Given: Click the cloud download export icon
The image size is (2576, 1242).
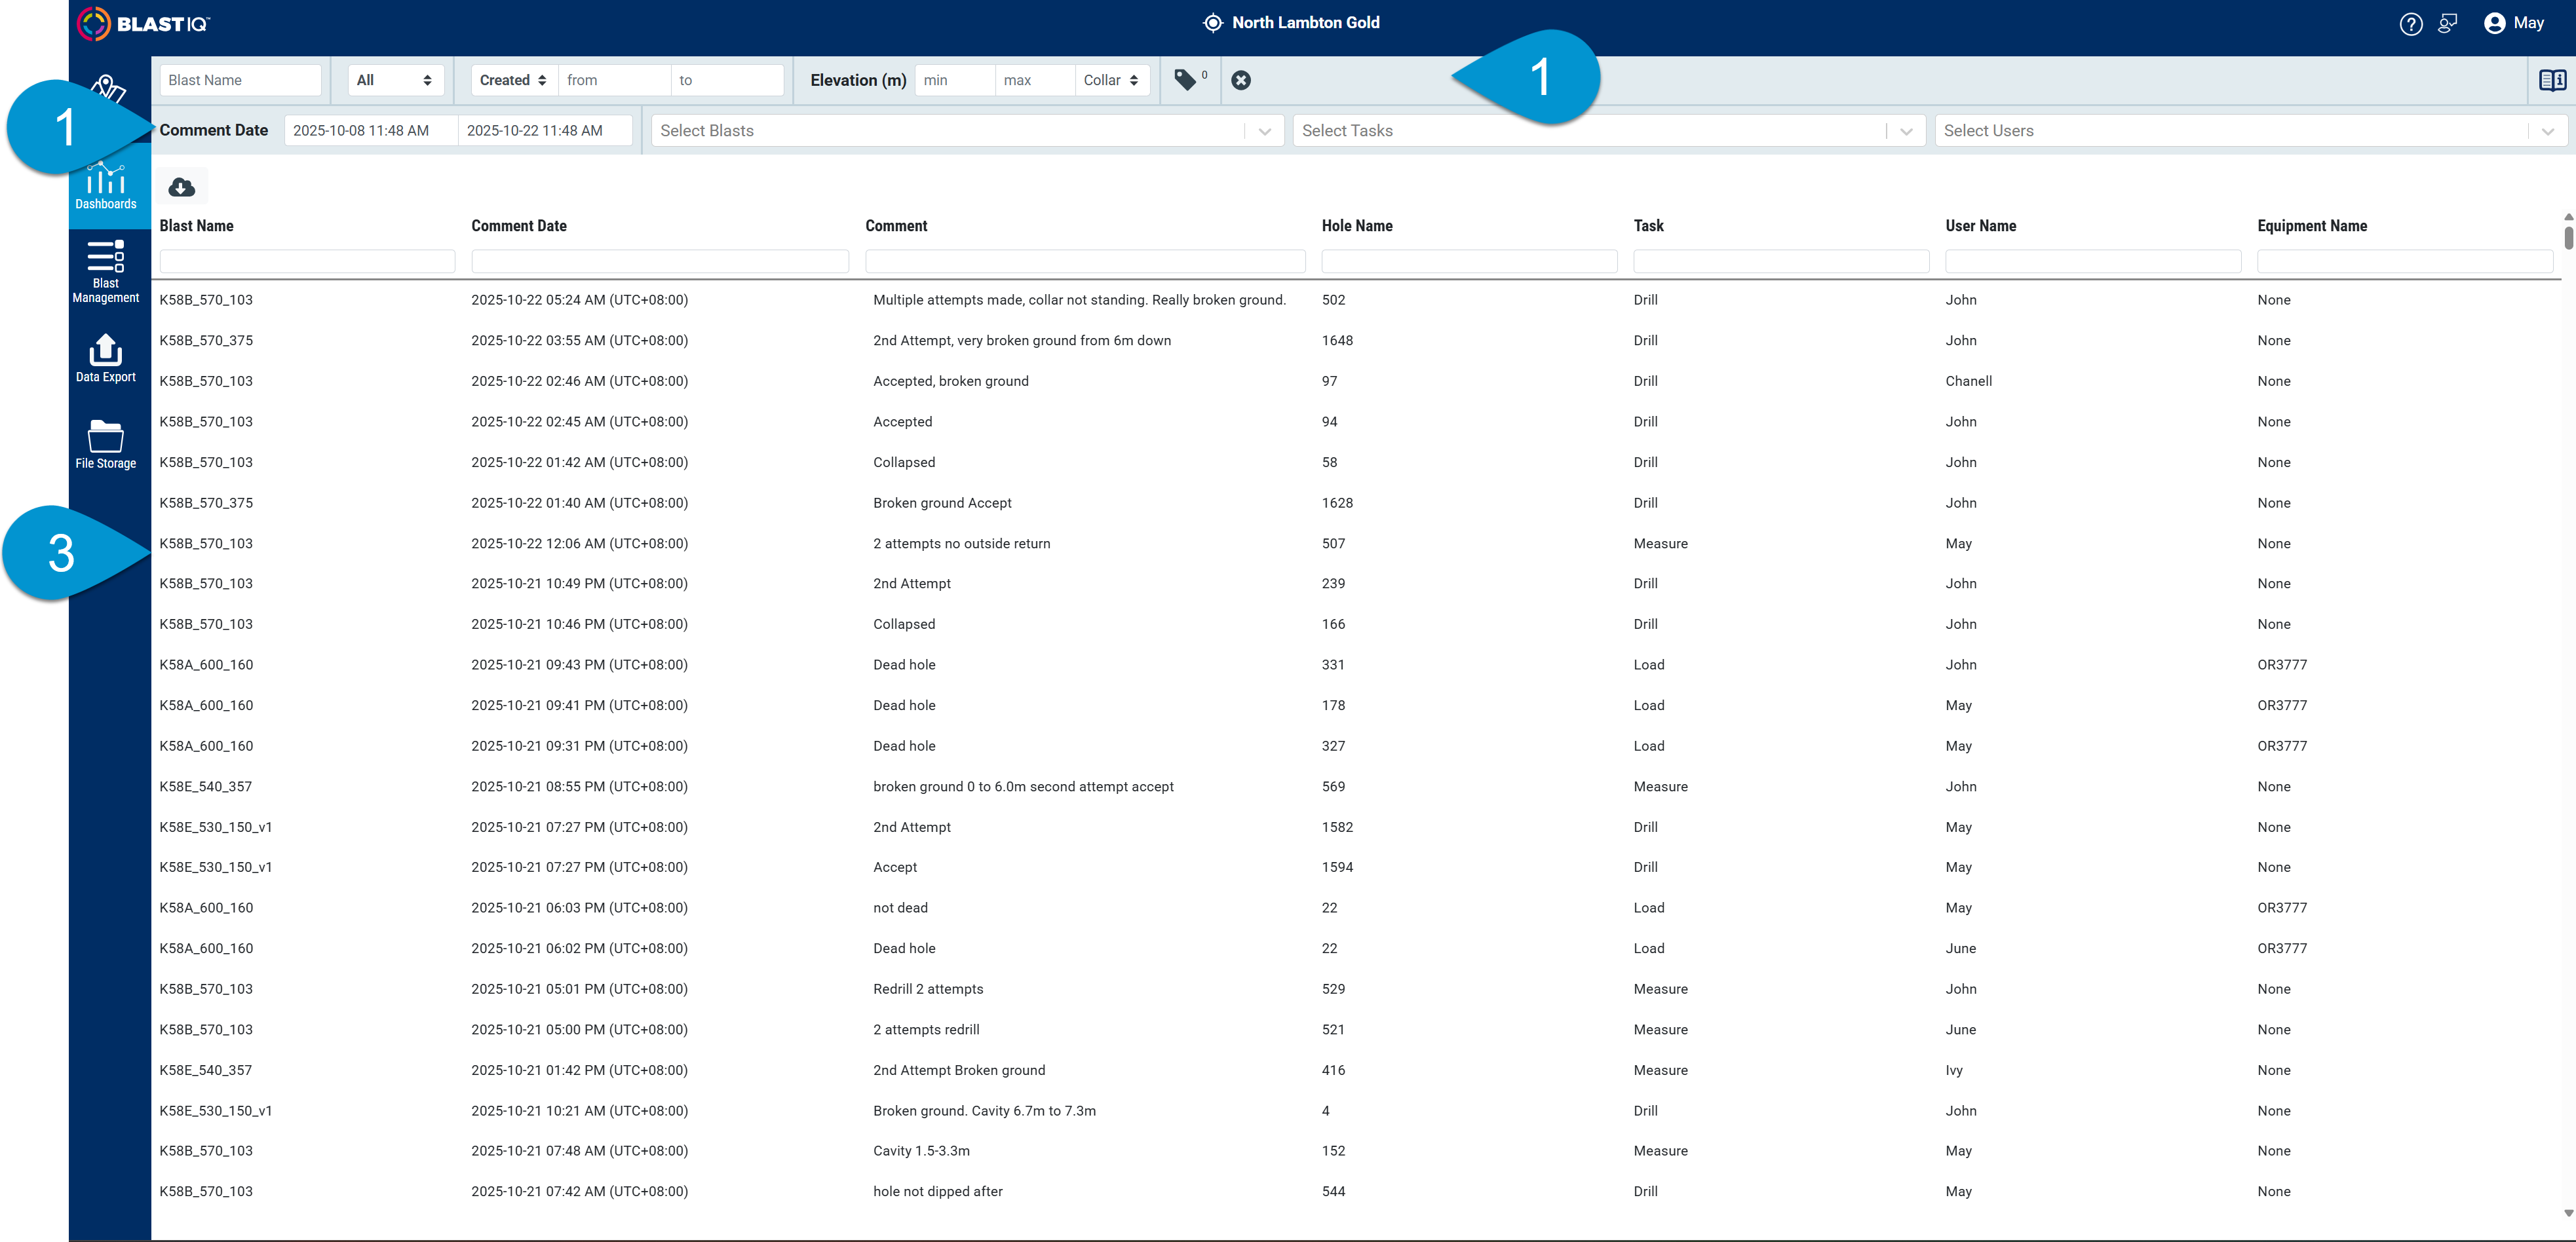Looking at the screenshot, I should 181,187.
